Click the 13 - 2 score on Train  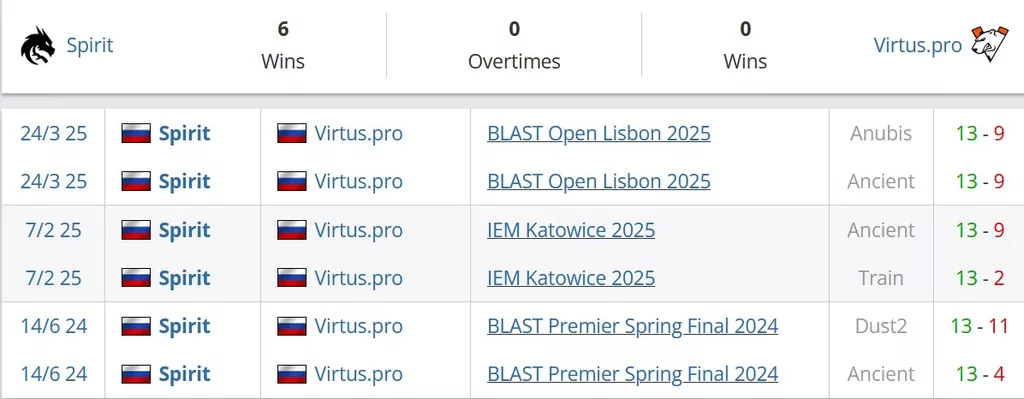(x=980, y=278)
